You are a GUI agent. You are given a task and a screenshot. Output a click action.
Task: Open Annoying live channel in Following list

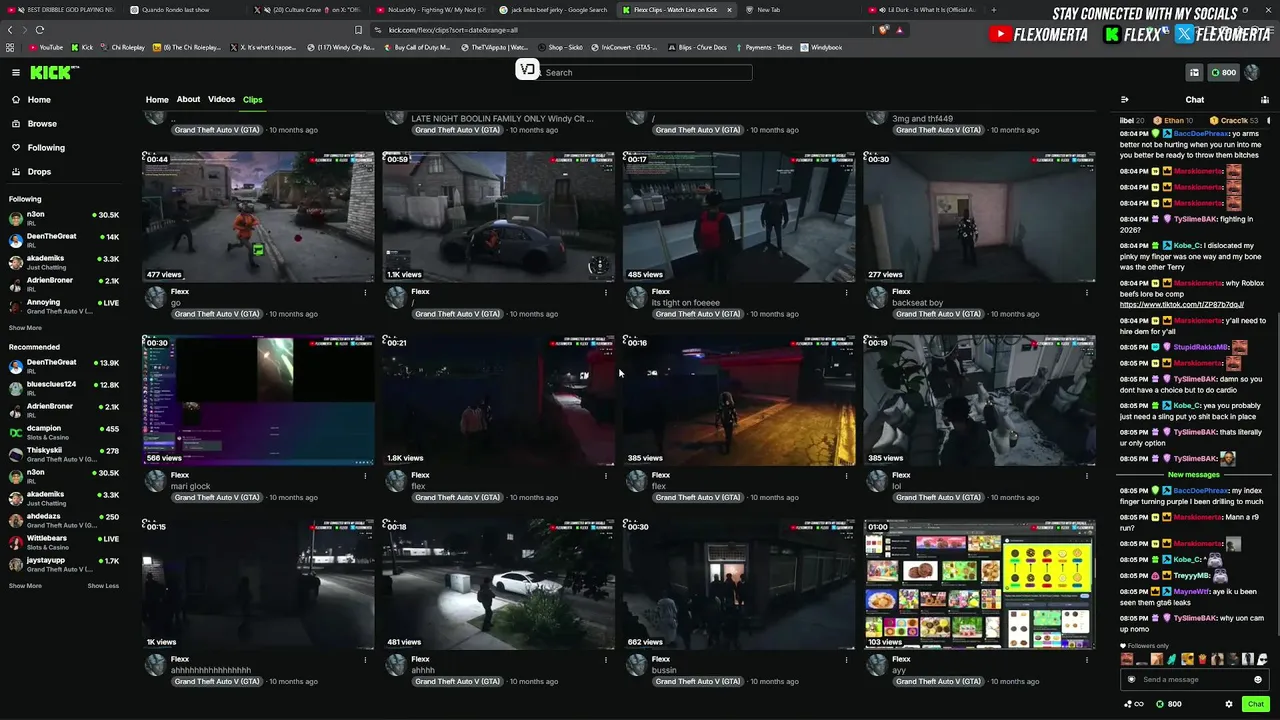(64, 306)
